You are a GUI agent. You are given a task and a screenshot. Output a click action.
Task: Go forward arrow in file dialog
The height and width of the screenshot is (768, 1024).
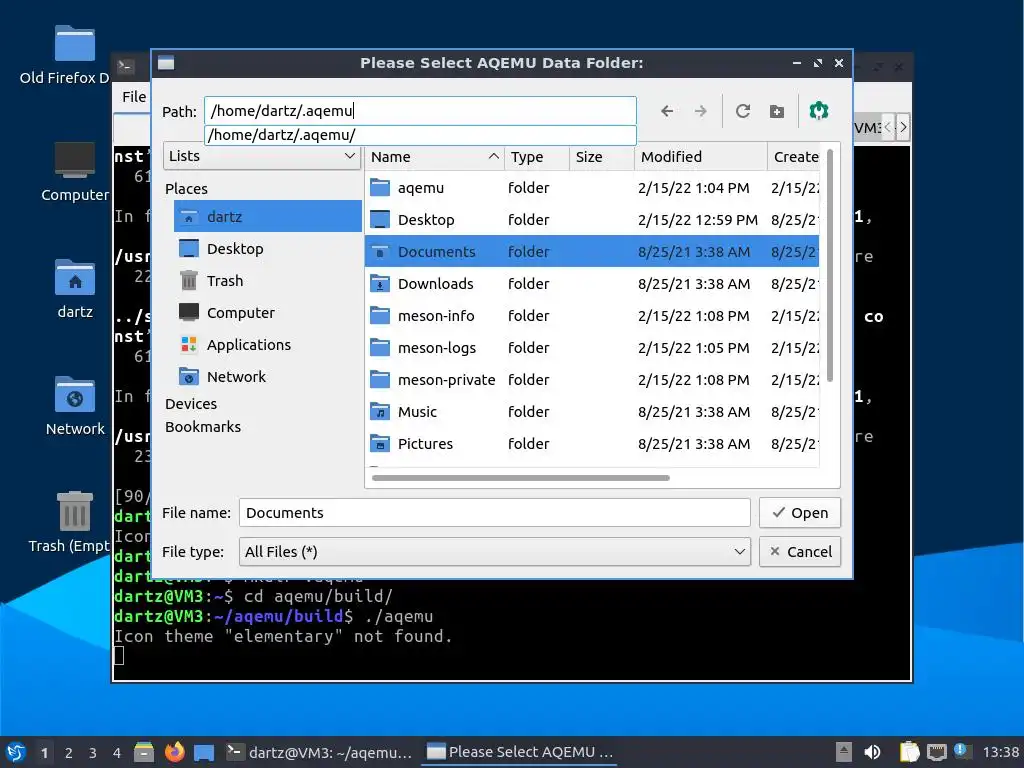point(700,111)
